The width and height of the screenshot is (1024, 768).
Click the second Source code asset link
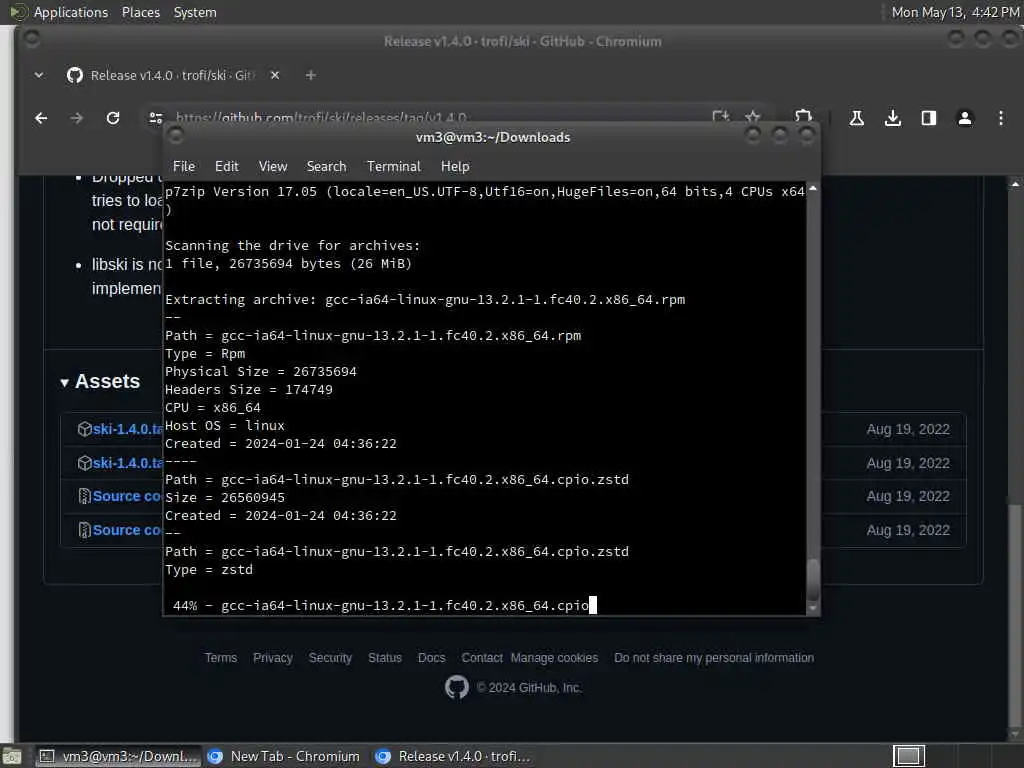127,530
